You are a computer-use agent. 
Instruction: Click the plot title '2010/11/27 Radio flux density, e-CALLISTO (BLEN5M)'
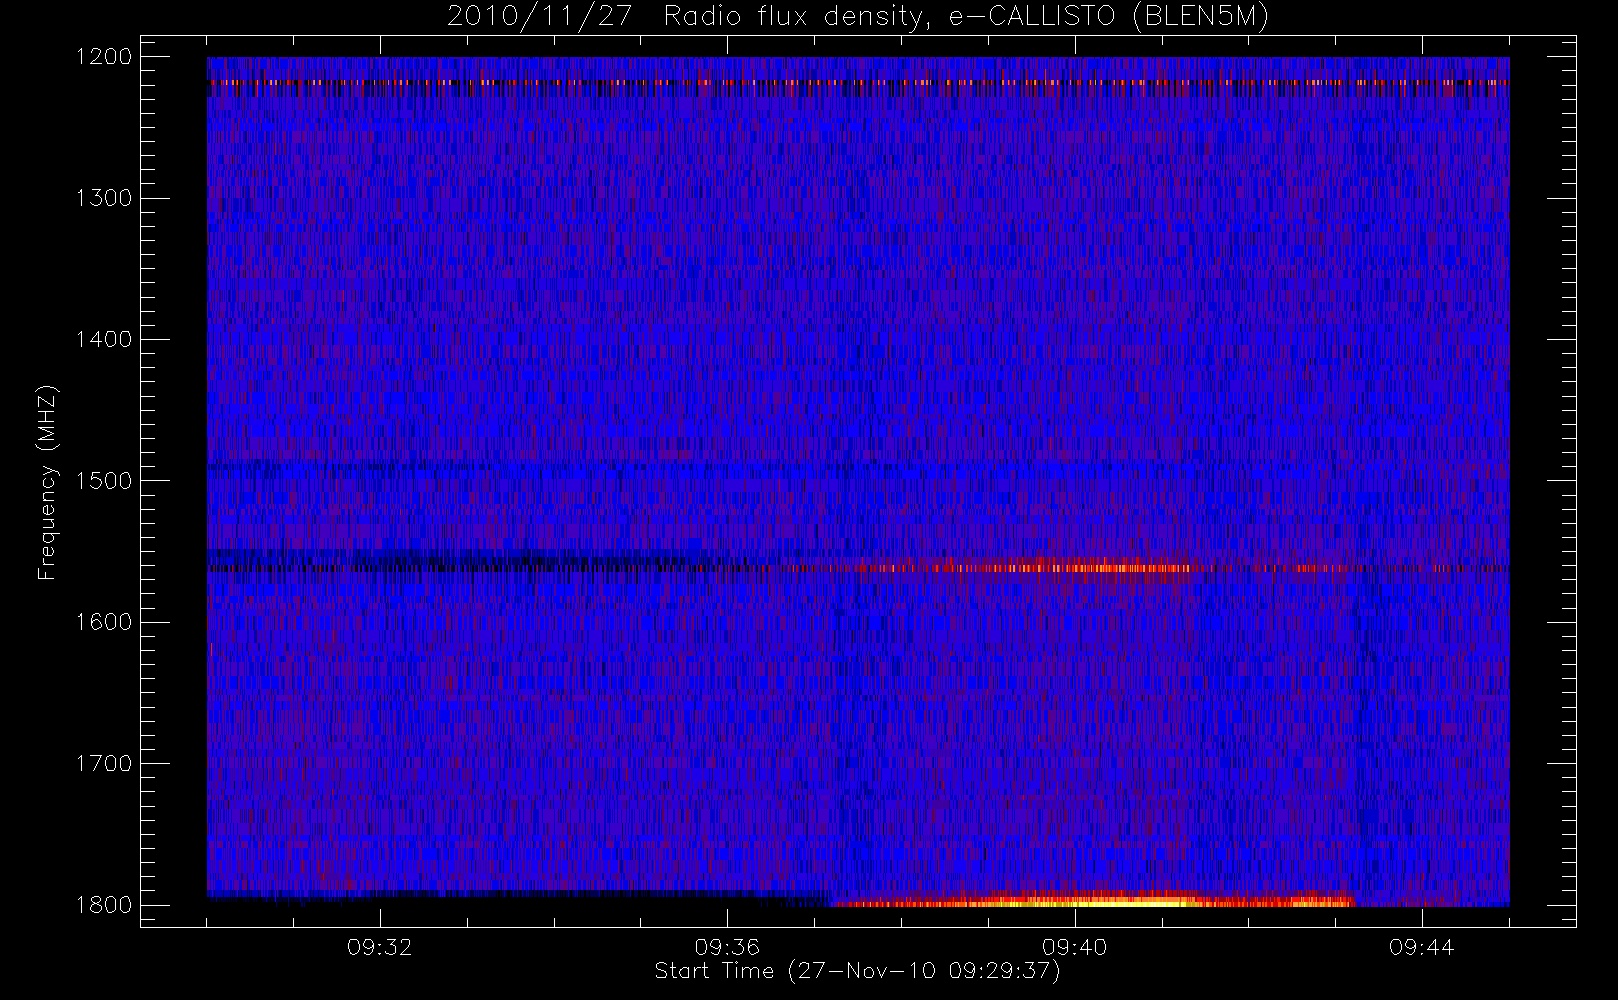tap(858, 16)
